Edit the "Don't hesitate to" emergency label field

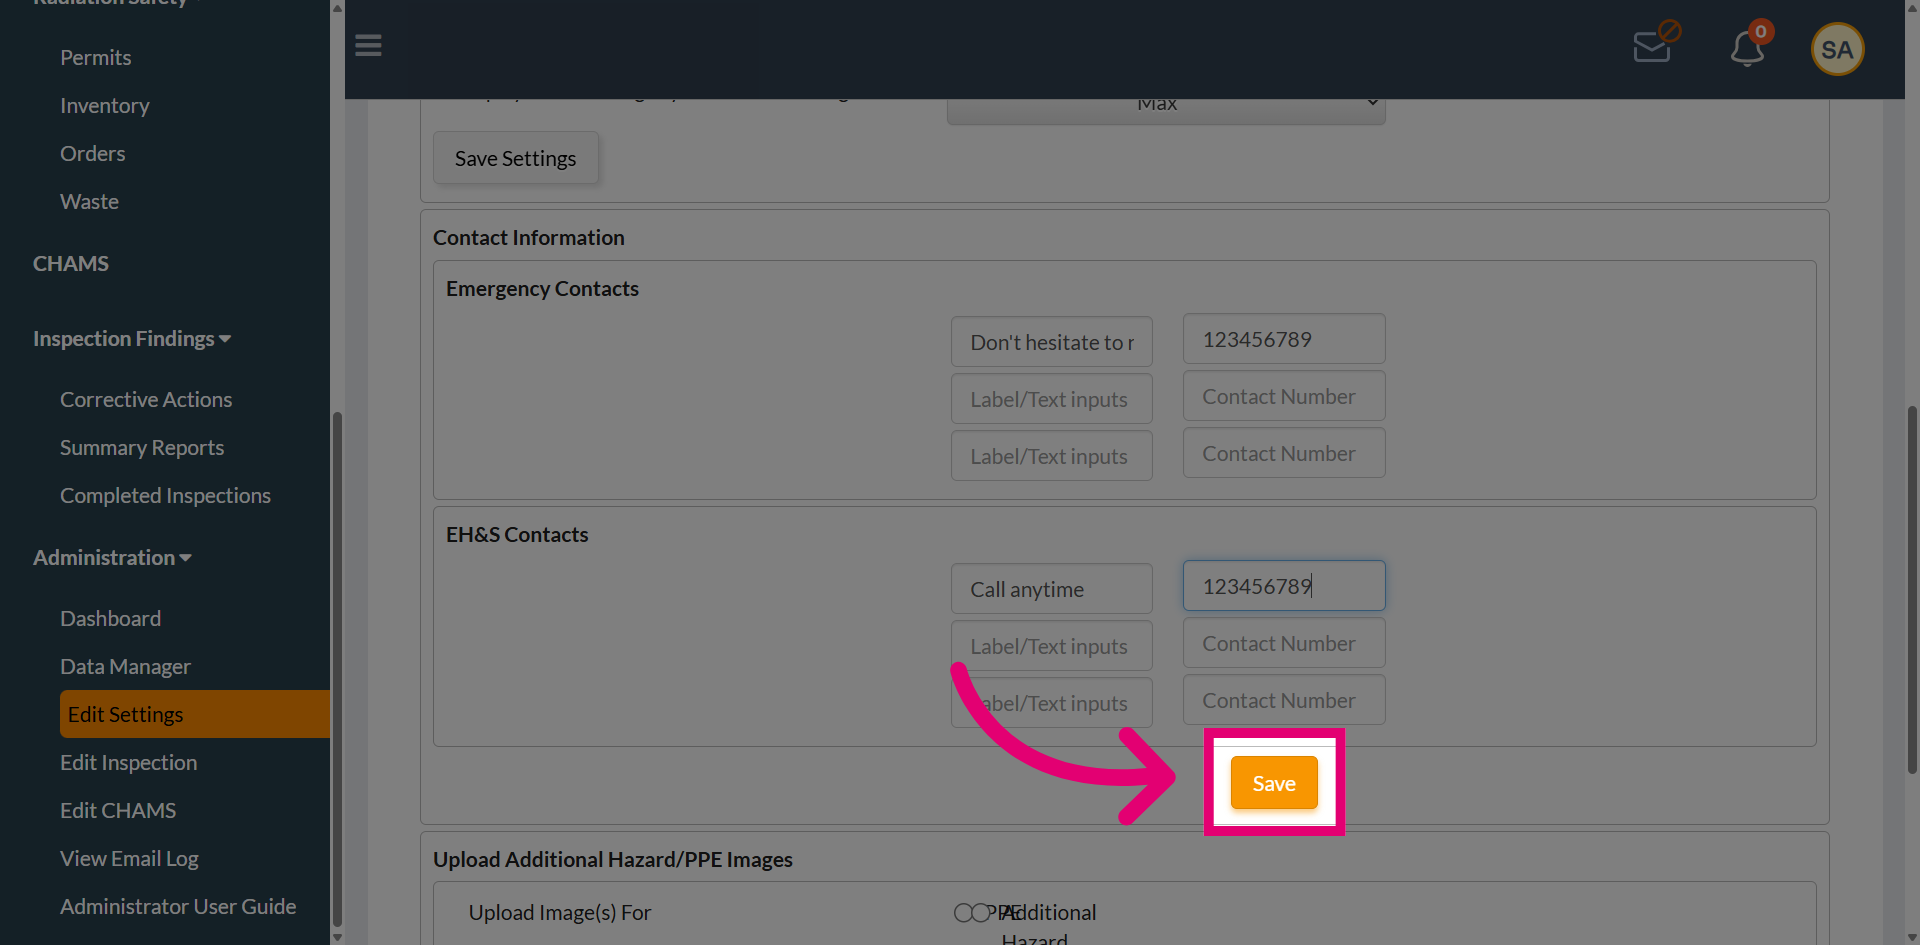[1052, 342]
